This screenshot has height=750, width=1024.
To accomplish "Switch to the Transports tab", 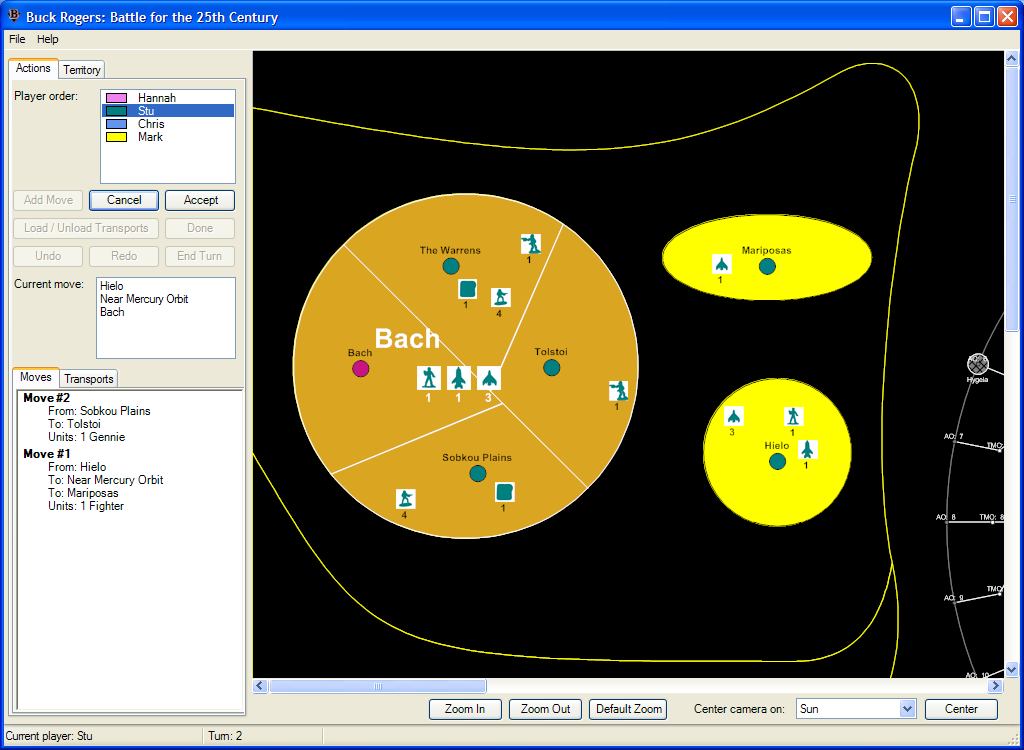I will point(89,379).
